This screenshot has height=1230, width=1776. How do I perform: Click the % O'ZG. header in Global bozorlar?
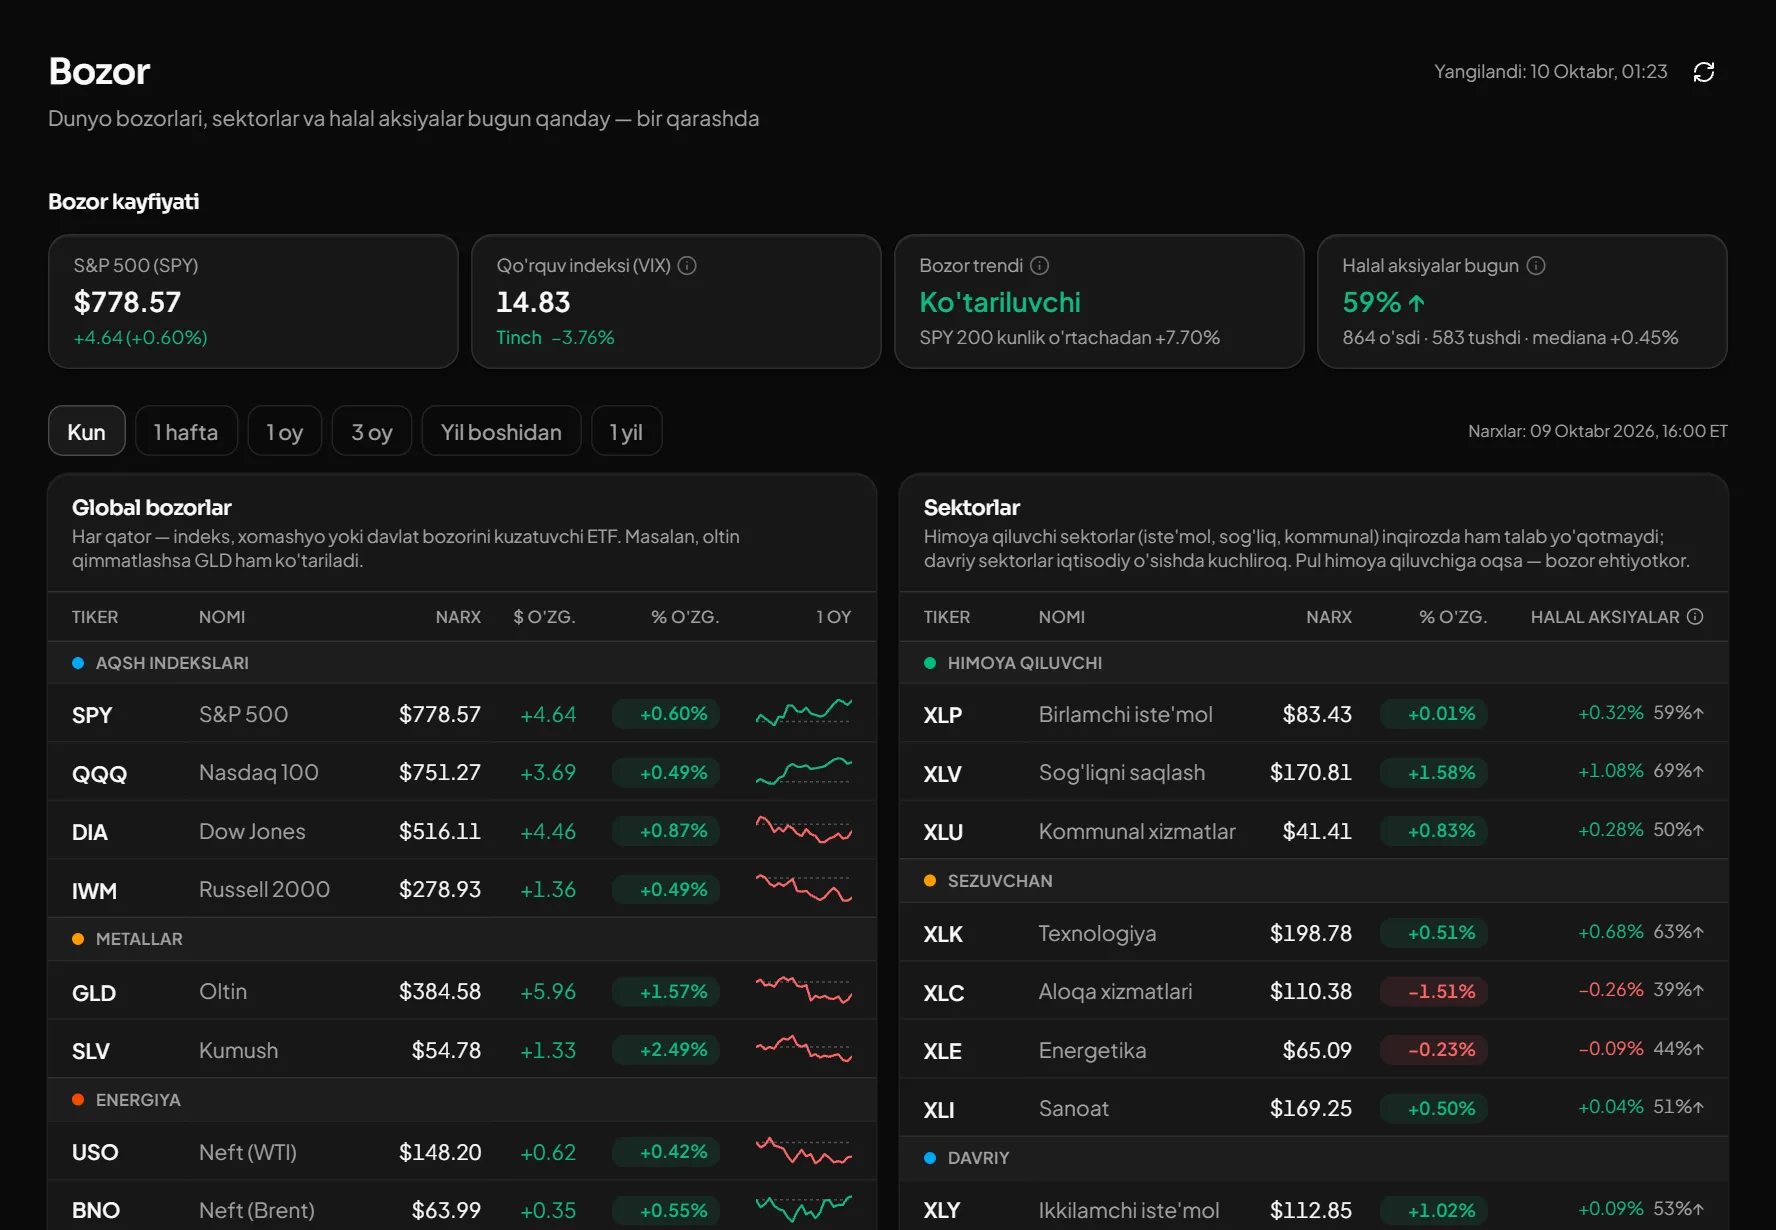tap(685, 617)
